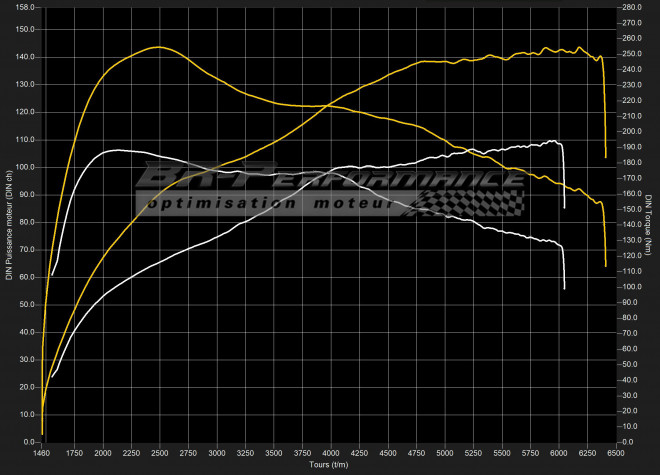660x475 pixels.
Task: Click the BR-Performance watermark logo
Action: pyautogui.click(x=330, y=178)
